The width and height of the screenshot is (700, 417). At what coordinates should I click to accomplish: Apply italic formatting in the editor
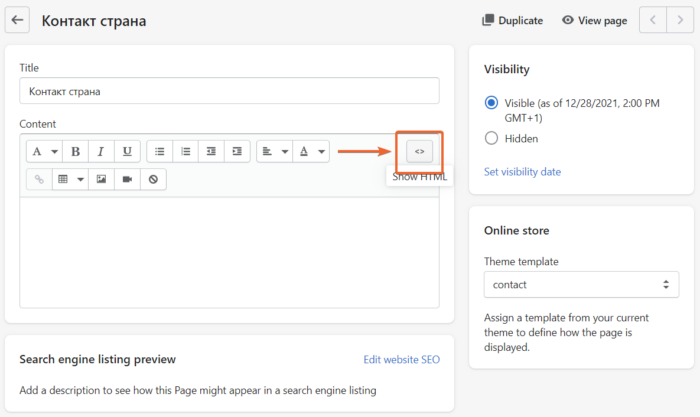[101, 152]
